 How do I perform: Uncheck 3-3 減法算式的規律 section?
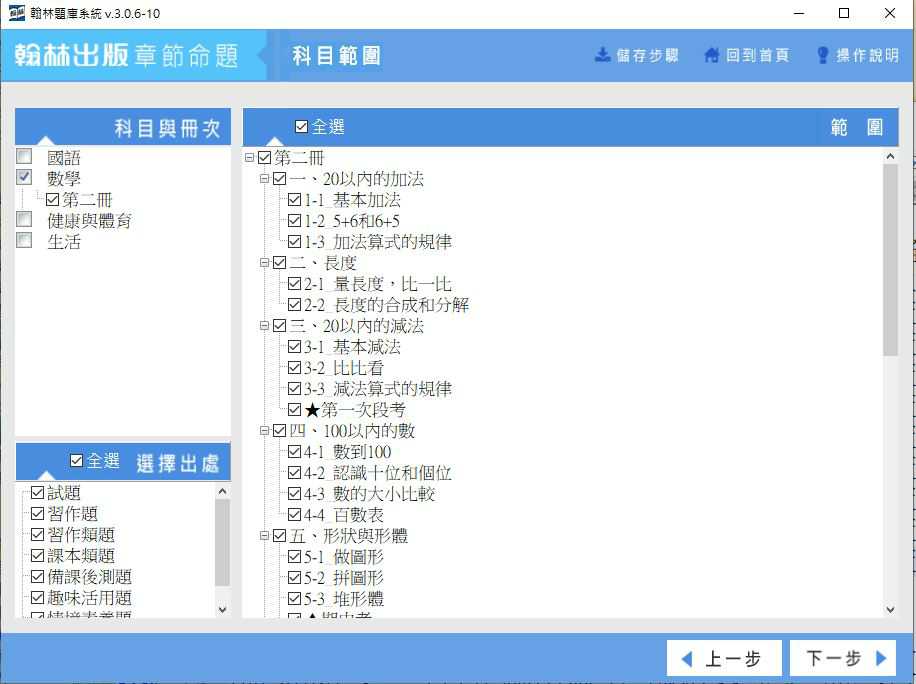[x=294, y=389]
